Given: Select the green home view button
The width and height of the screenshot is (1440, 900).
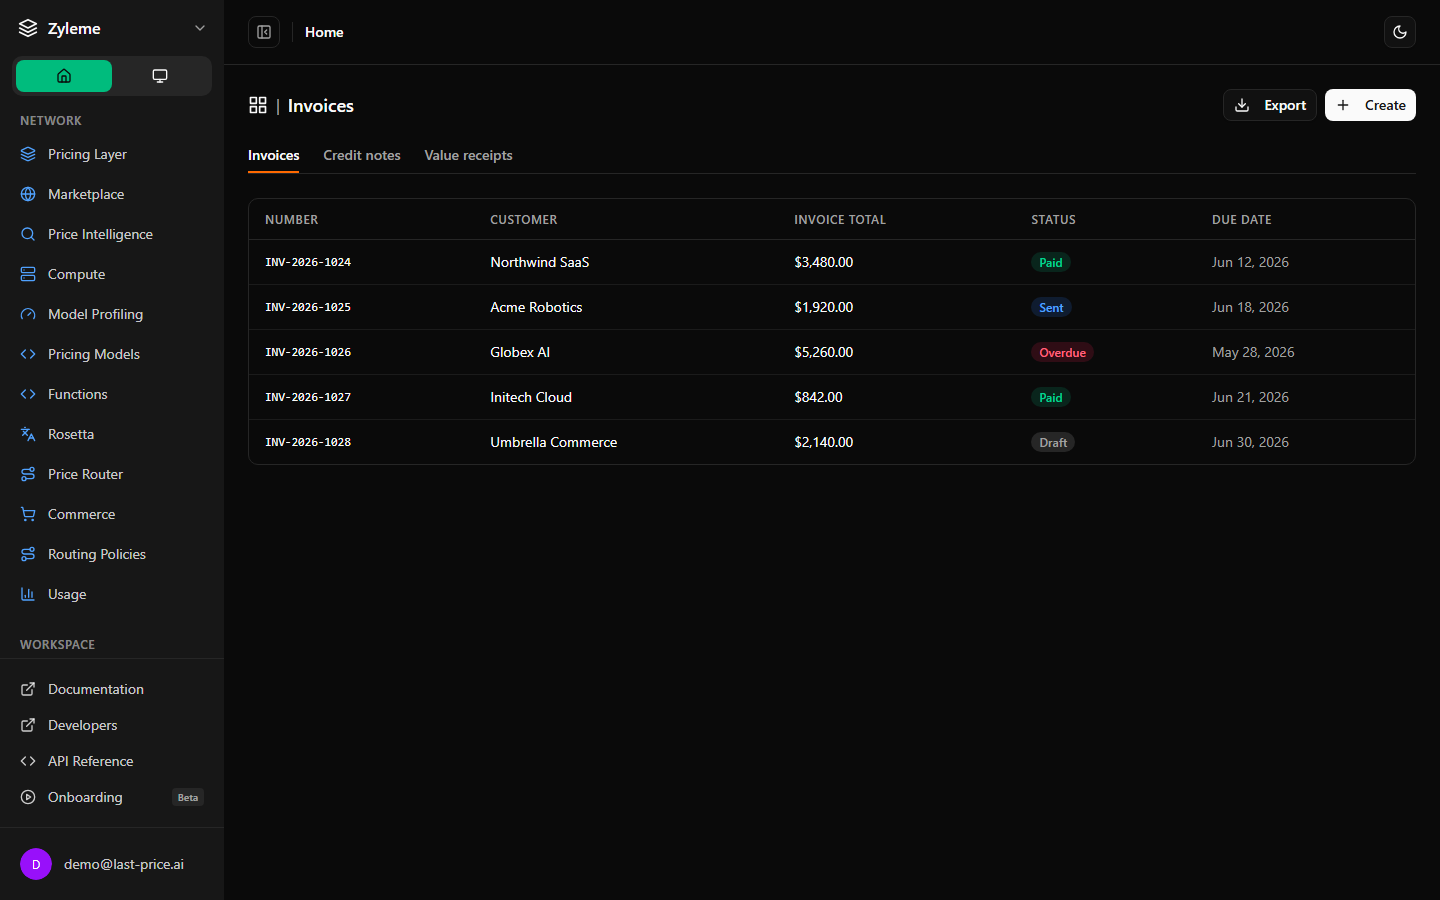Looking at the screenshot, I should 64,76.
